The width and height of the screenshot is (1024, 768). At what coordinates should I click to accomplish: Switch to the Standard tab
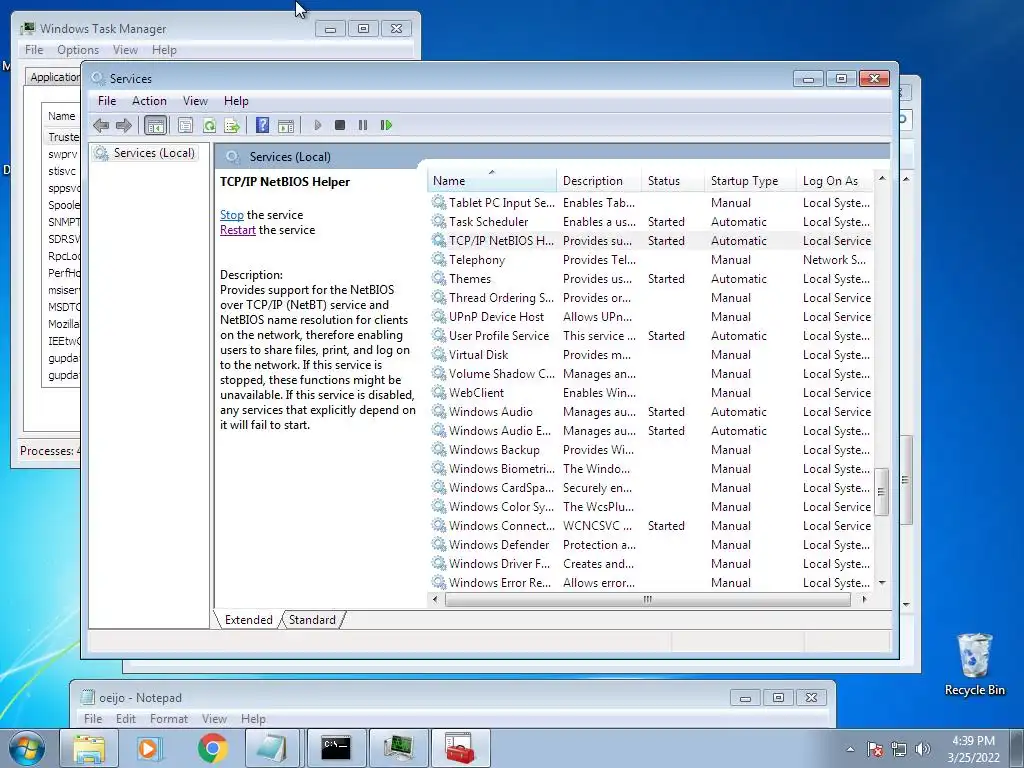(312, 620)
